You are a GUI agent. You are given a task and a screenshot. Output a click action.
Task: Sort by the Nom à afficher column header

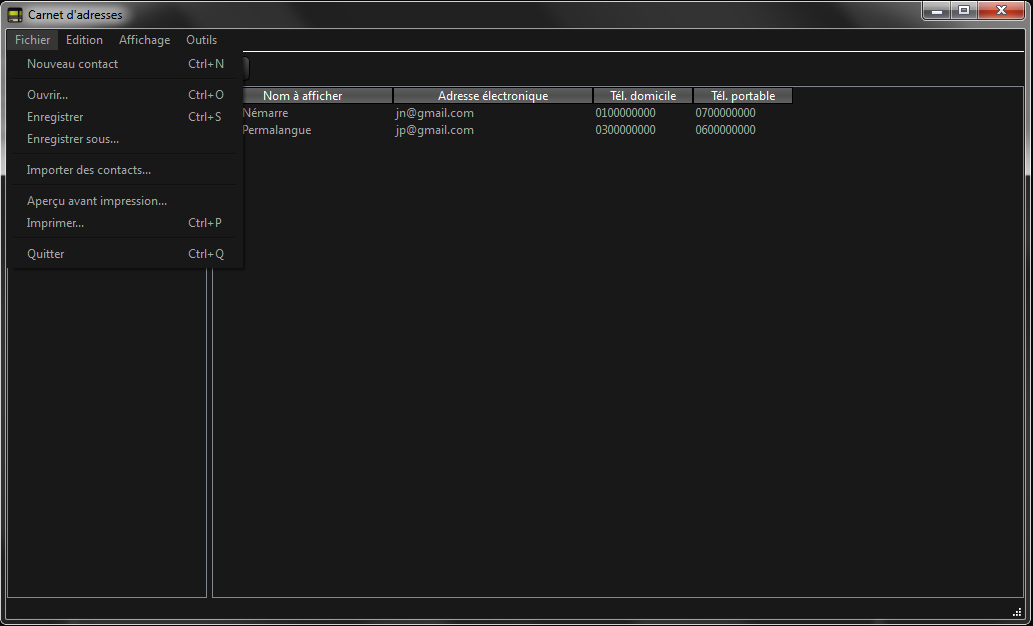click(x=302, y=96)
